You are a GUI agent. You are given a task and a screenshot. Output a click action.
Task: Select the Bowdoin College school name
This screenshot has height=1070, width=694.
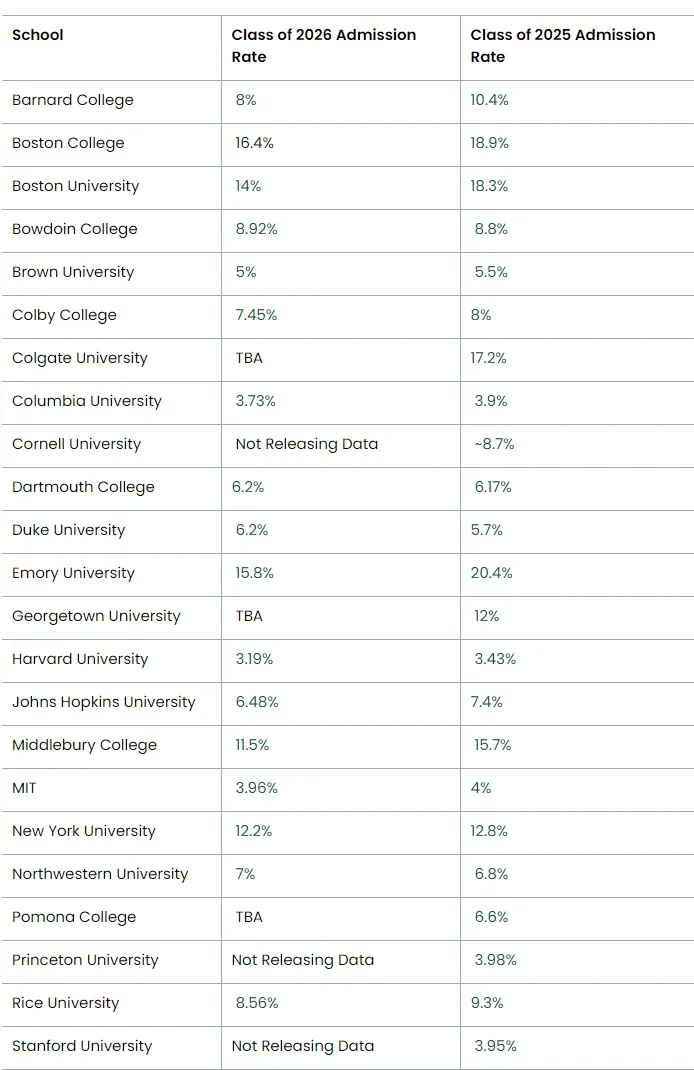coord(75,229)
